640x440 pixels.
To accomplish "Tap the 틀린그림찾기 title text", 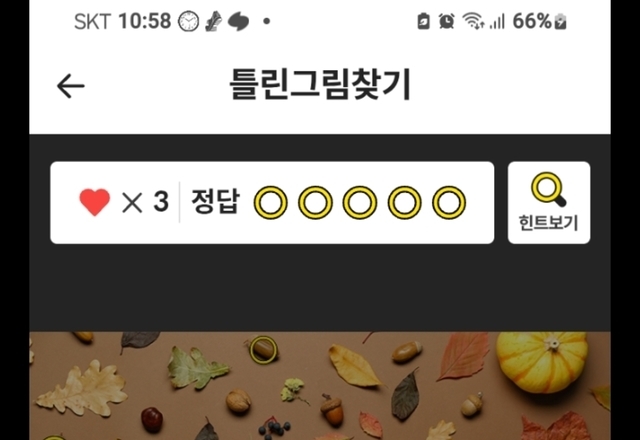I will click(x=320, y=85).
